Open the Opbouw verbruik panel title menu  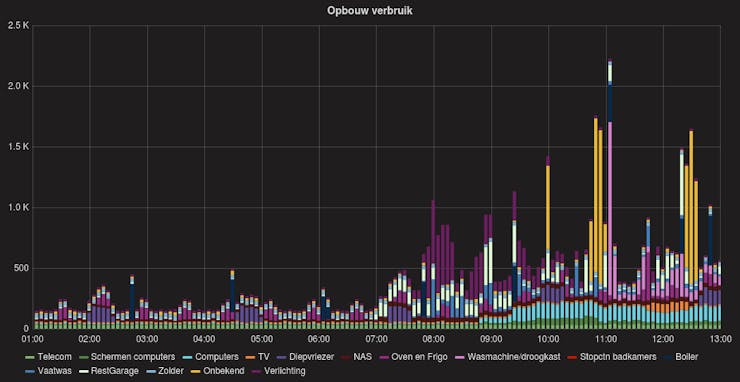[x=370, y=10]
